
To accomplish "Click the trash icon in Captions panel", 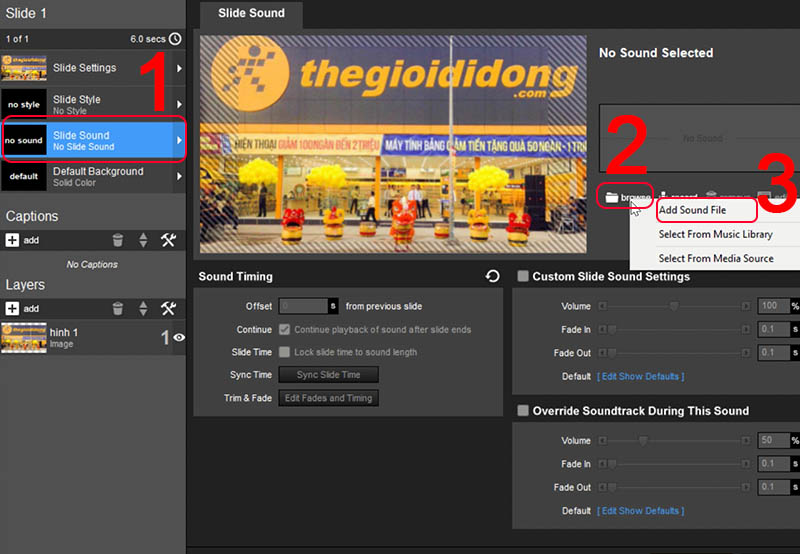I will click(118, 240).
